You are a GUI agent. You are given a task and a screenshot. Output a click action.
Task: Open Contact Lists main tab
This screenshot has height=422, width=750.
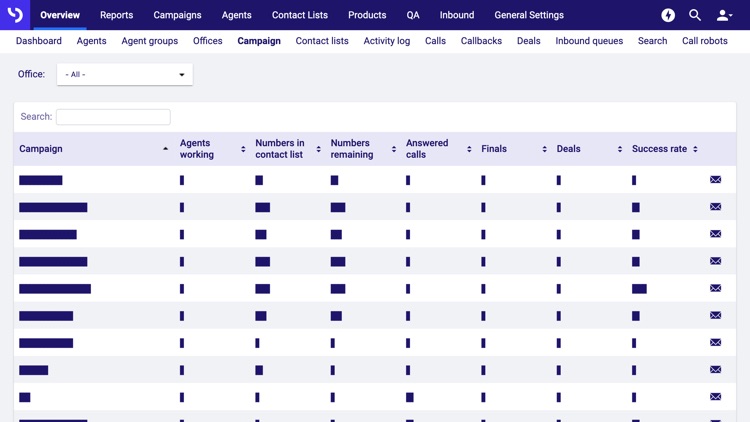point(300,15)
